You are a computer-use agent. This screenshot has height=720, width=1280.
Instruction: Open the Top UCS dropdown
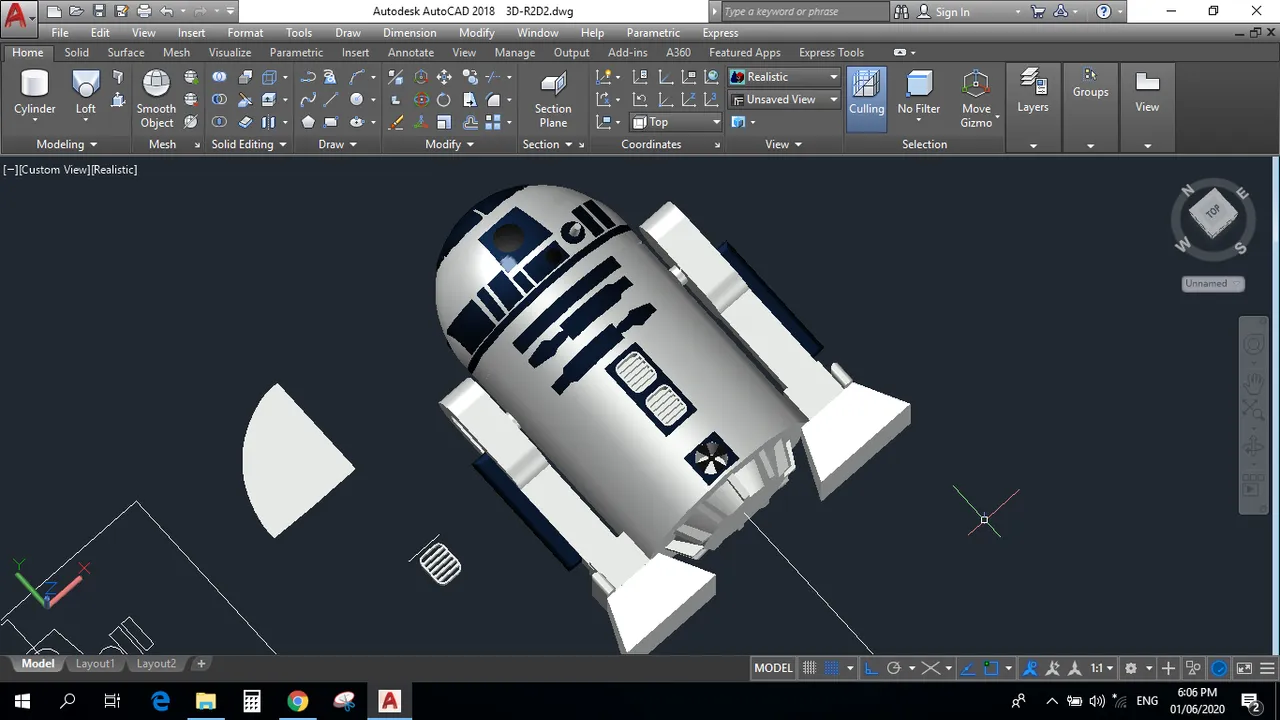click(x=676, y=122)
